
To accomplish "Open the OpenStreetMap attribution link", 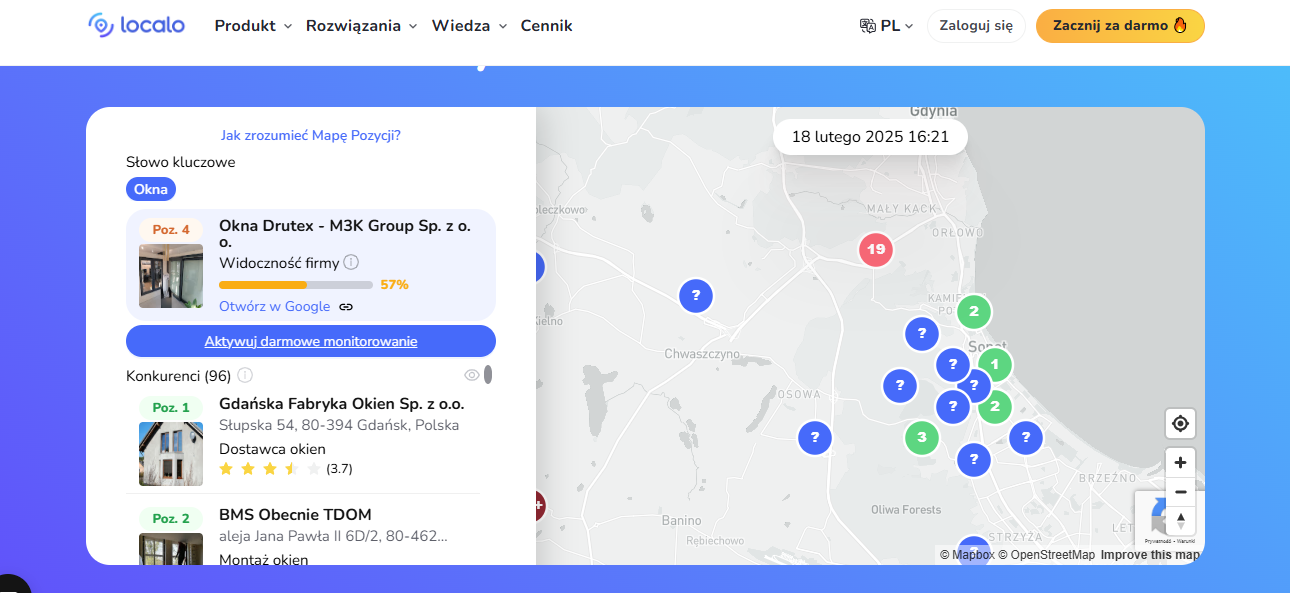I will tap(1046, 555).
